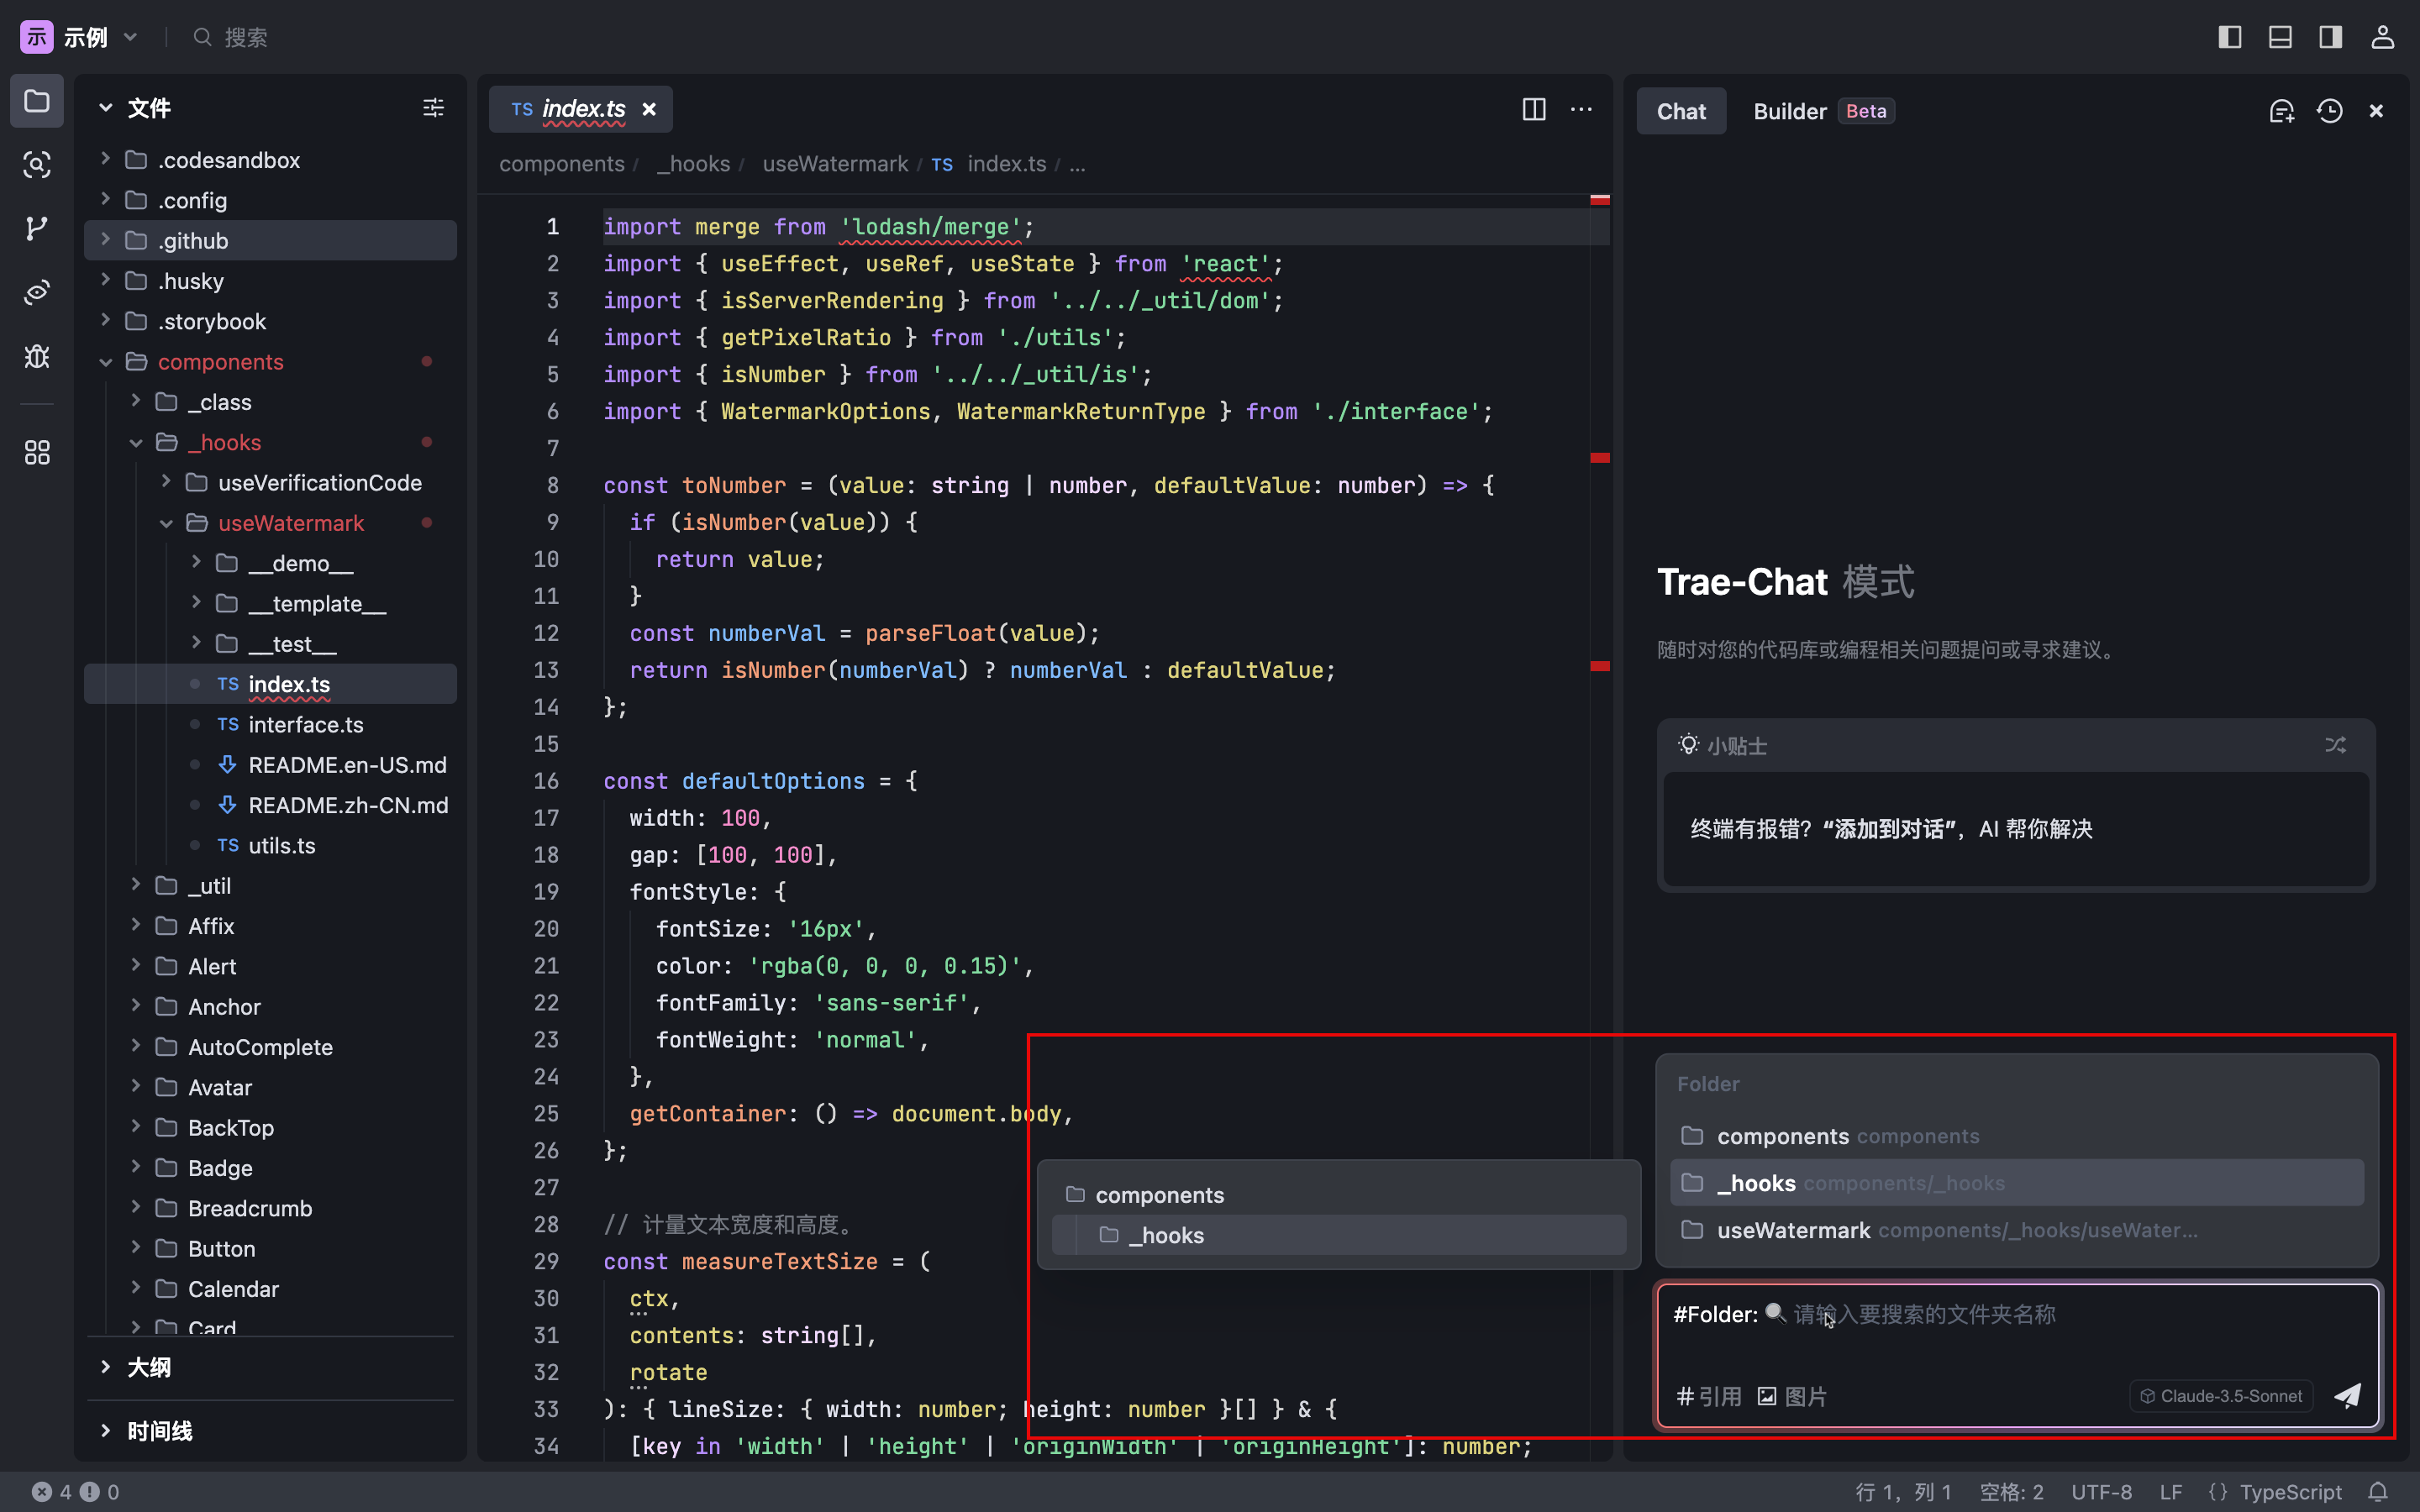Toggle the left sidebar layout button
Image resolution: width=2420 pixels, height=1512 pixels.
pyautogui.click(x=2230, y=37)
